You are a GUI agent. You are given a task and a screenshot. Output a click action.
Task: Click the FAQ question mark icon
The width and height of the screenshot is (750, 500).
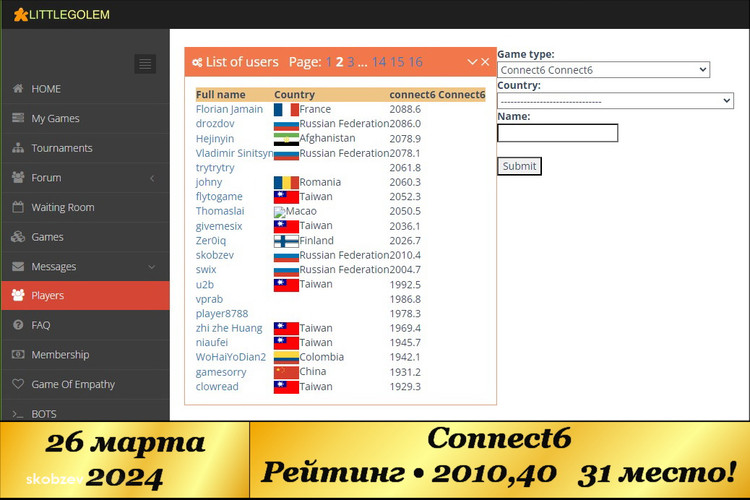(x=18, y=325)
